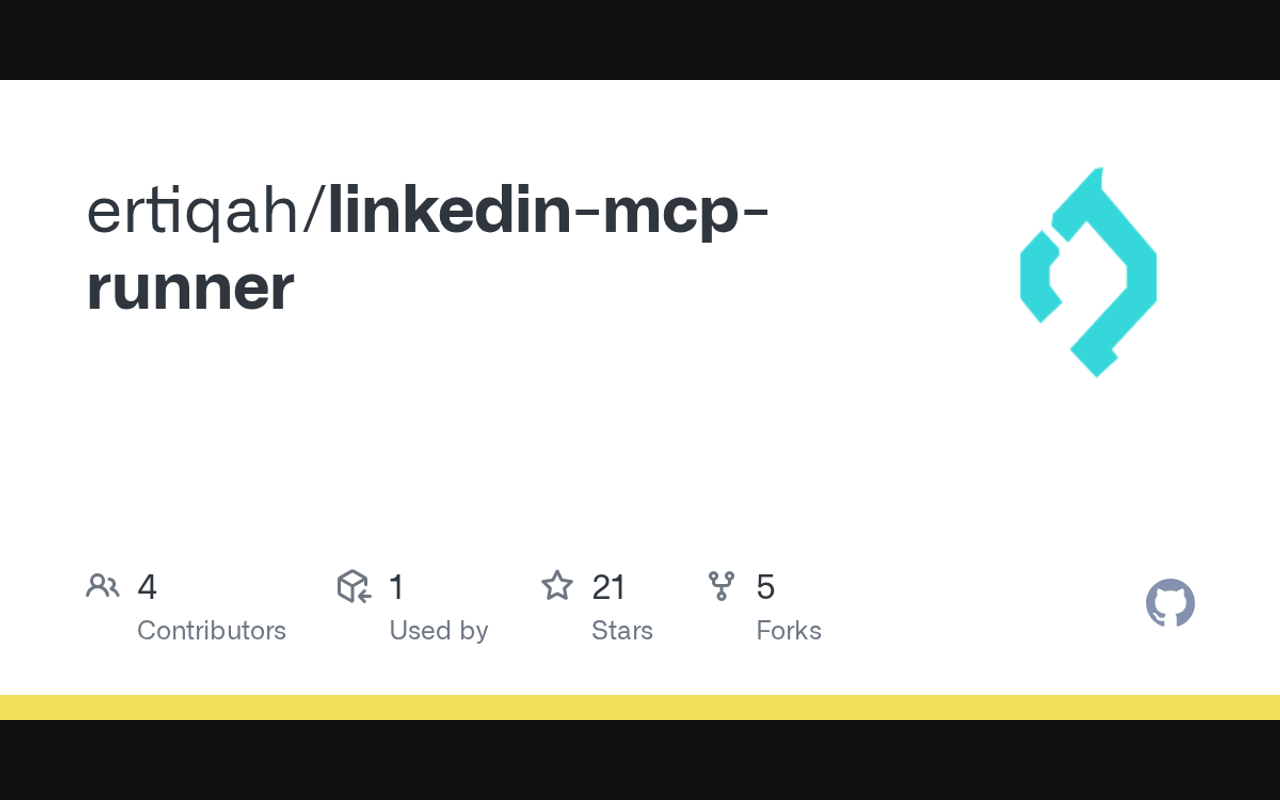Click the Used by package icon

click(x=354, y=586)
